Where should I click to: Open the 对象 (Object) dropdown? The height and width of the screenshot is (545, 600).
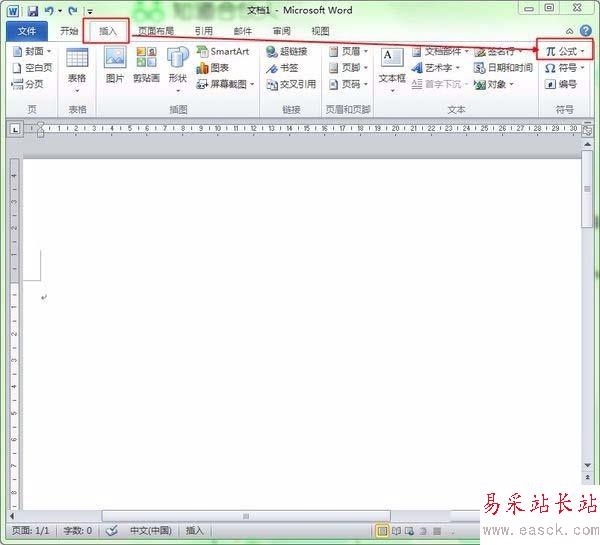coord(494,84)
